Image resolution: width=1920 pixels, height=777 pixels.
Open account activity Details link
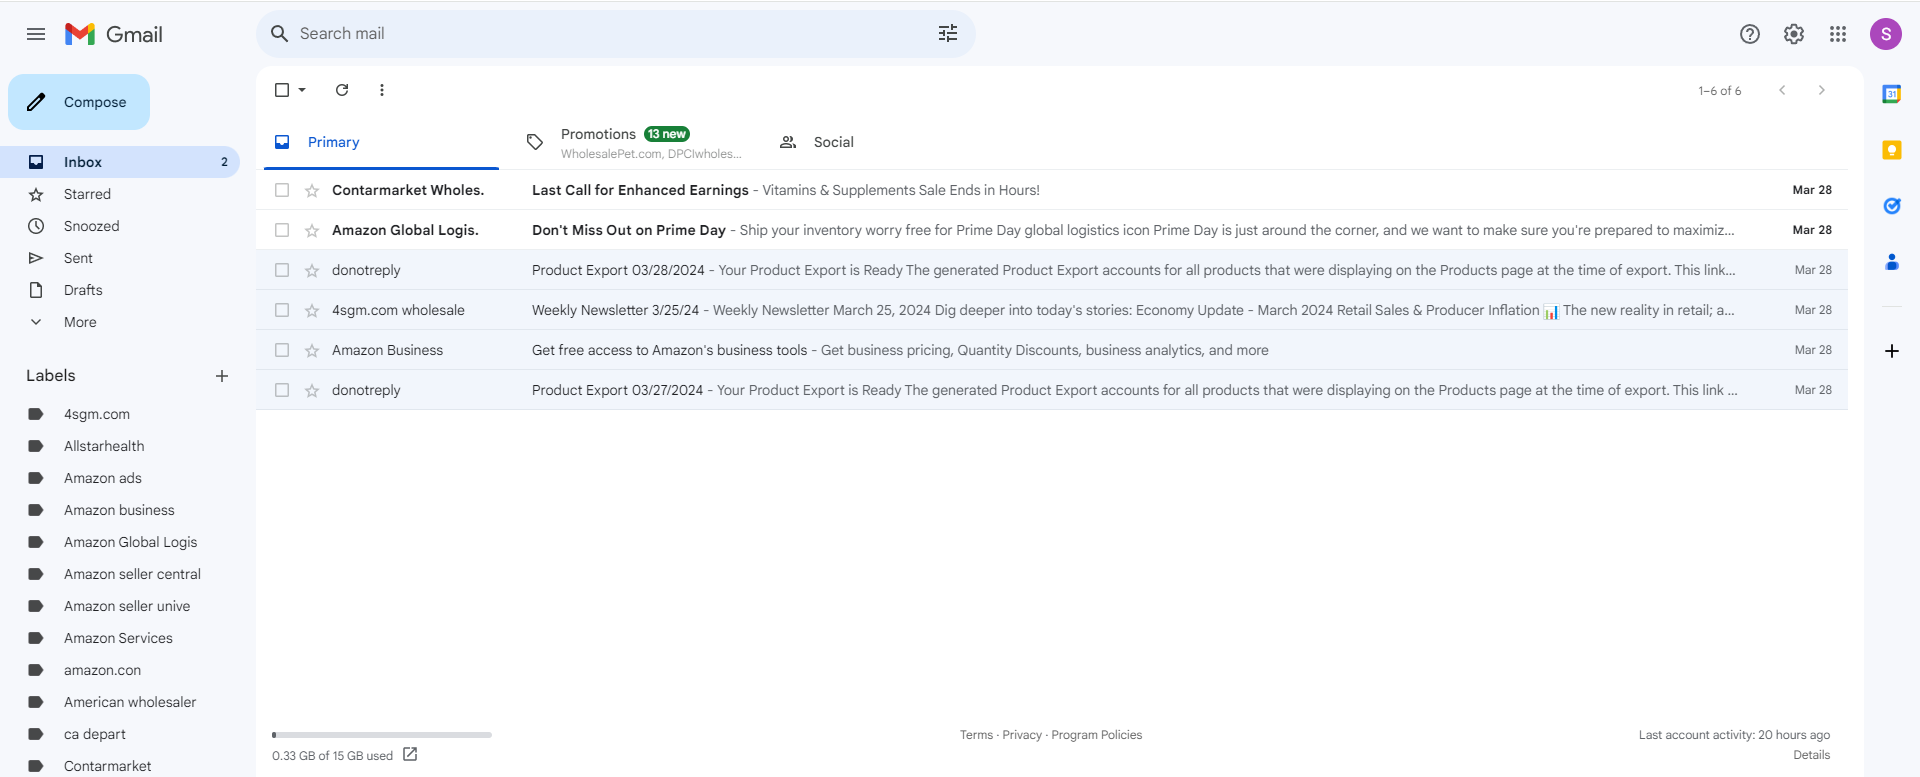[x=1811, y=755]
